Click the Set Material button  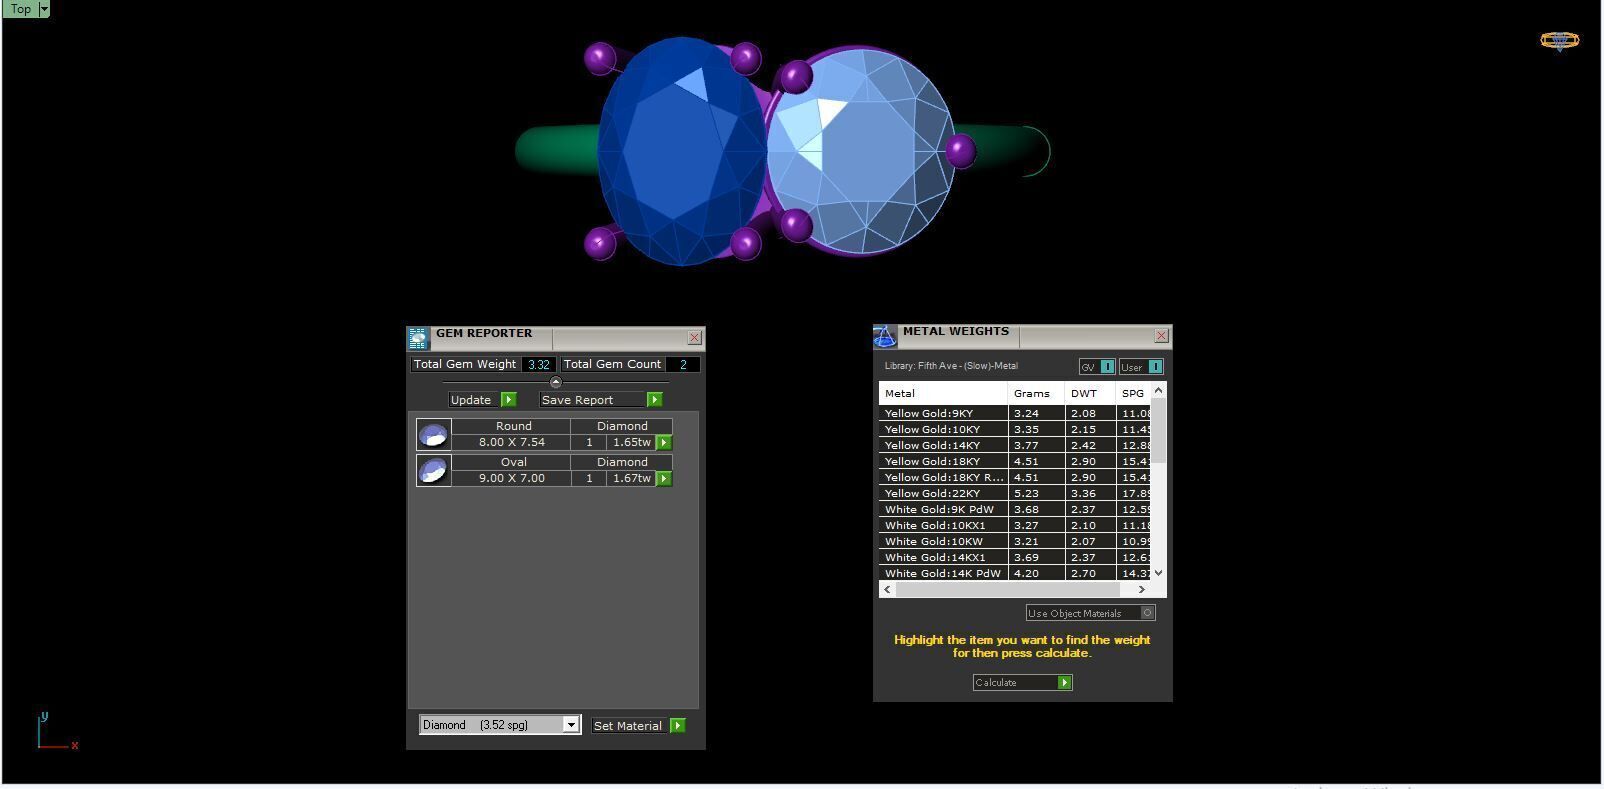click(628, 726)
